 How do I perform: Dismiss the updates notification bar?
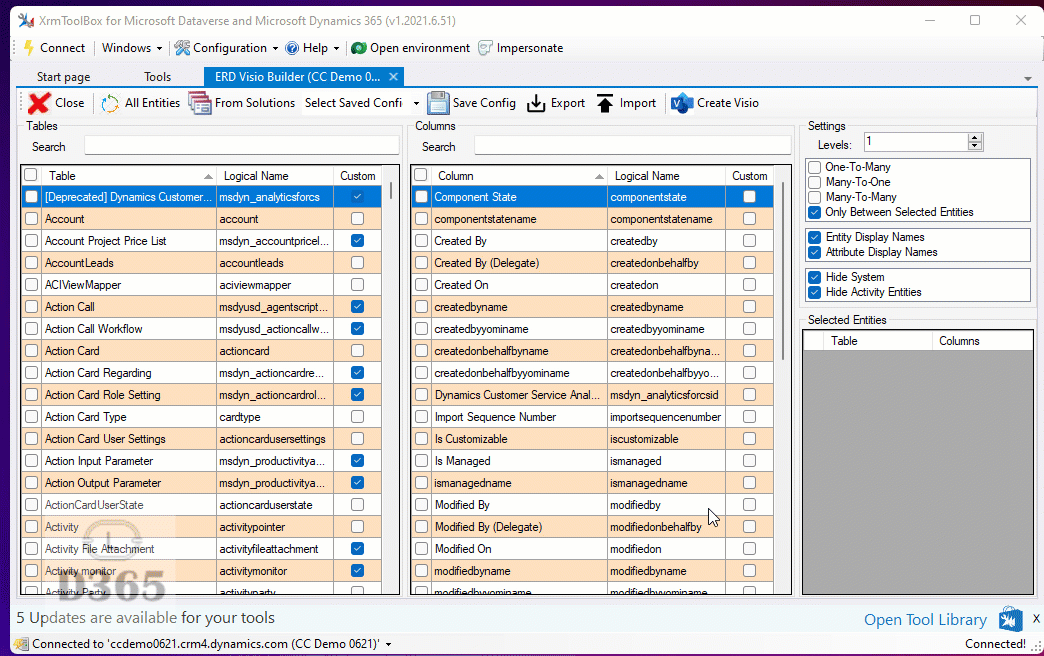click(1036, 619)
